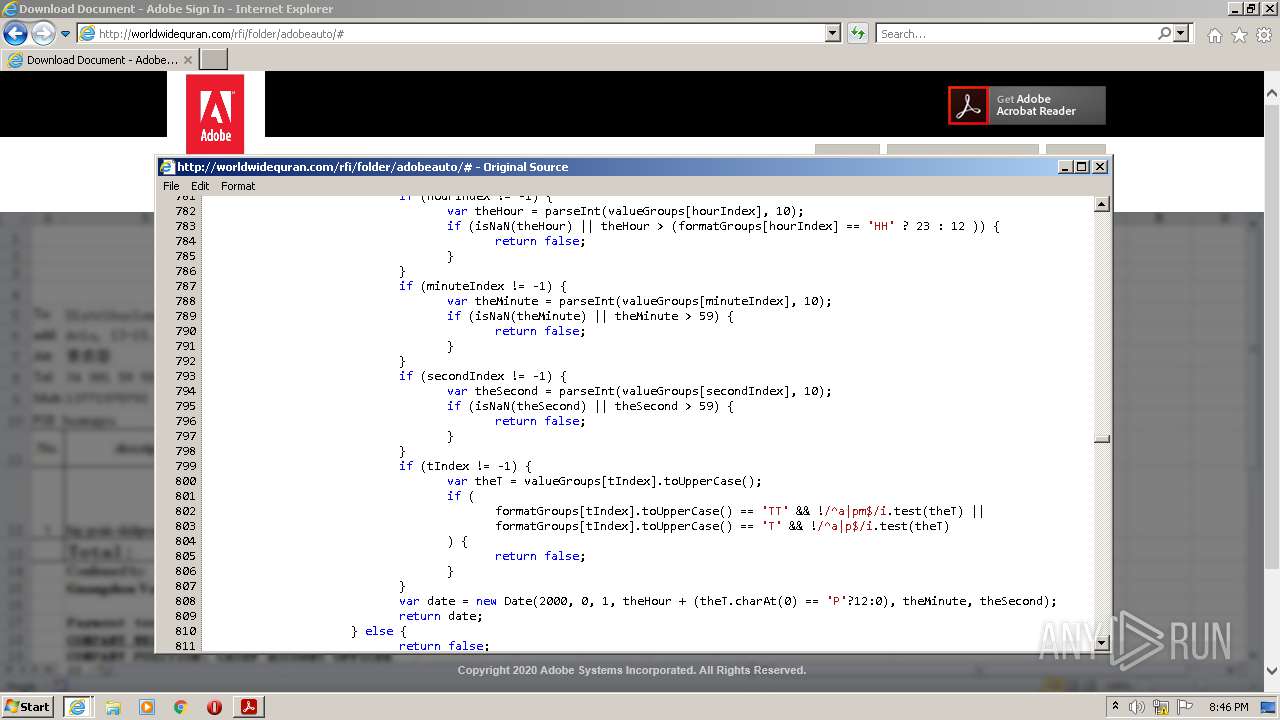Open the IE Tools gear icon
1280x720 pixels.
tap(1264, 35)
